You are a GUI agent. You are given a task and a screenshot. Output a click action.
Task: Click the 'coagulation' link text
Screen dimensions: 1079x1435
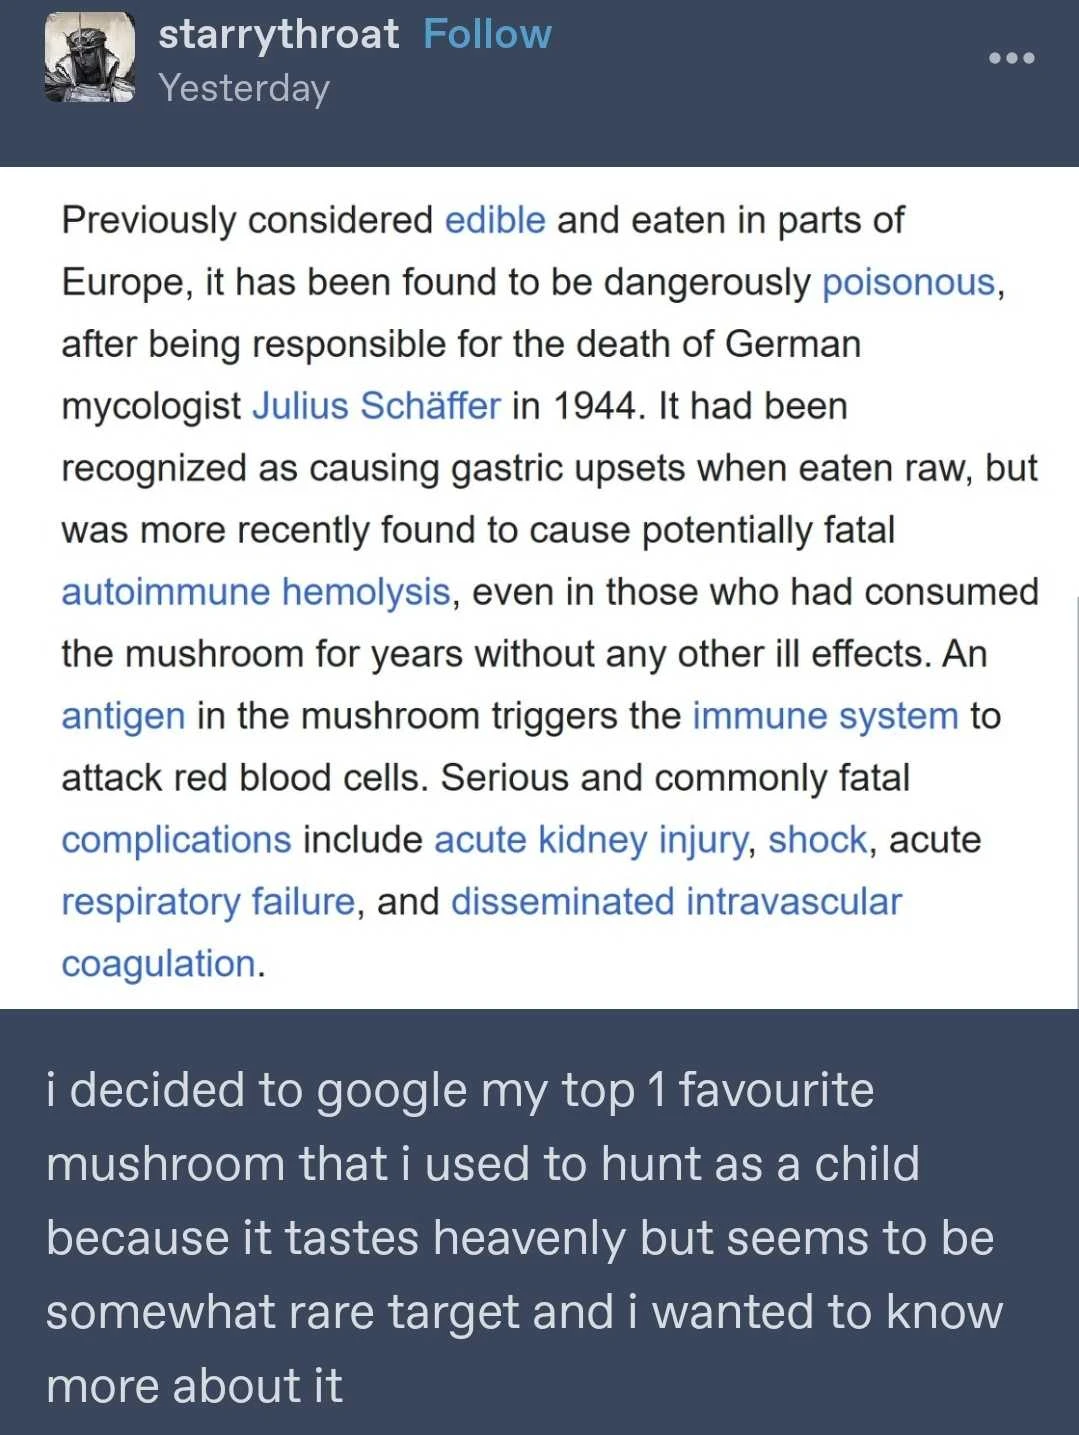coord(159,964)
